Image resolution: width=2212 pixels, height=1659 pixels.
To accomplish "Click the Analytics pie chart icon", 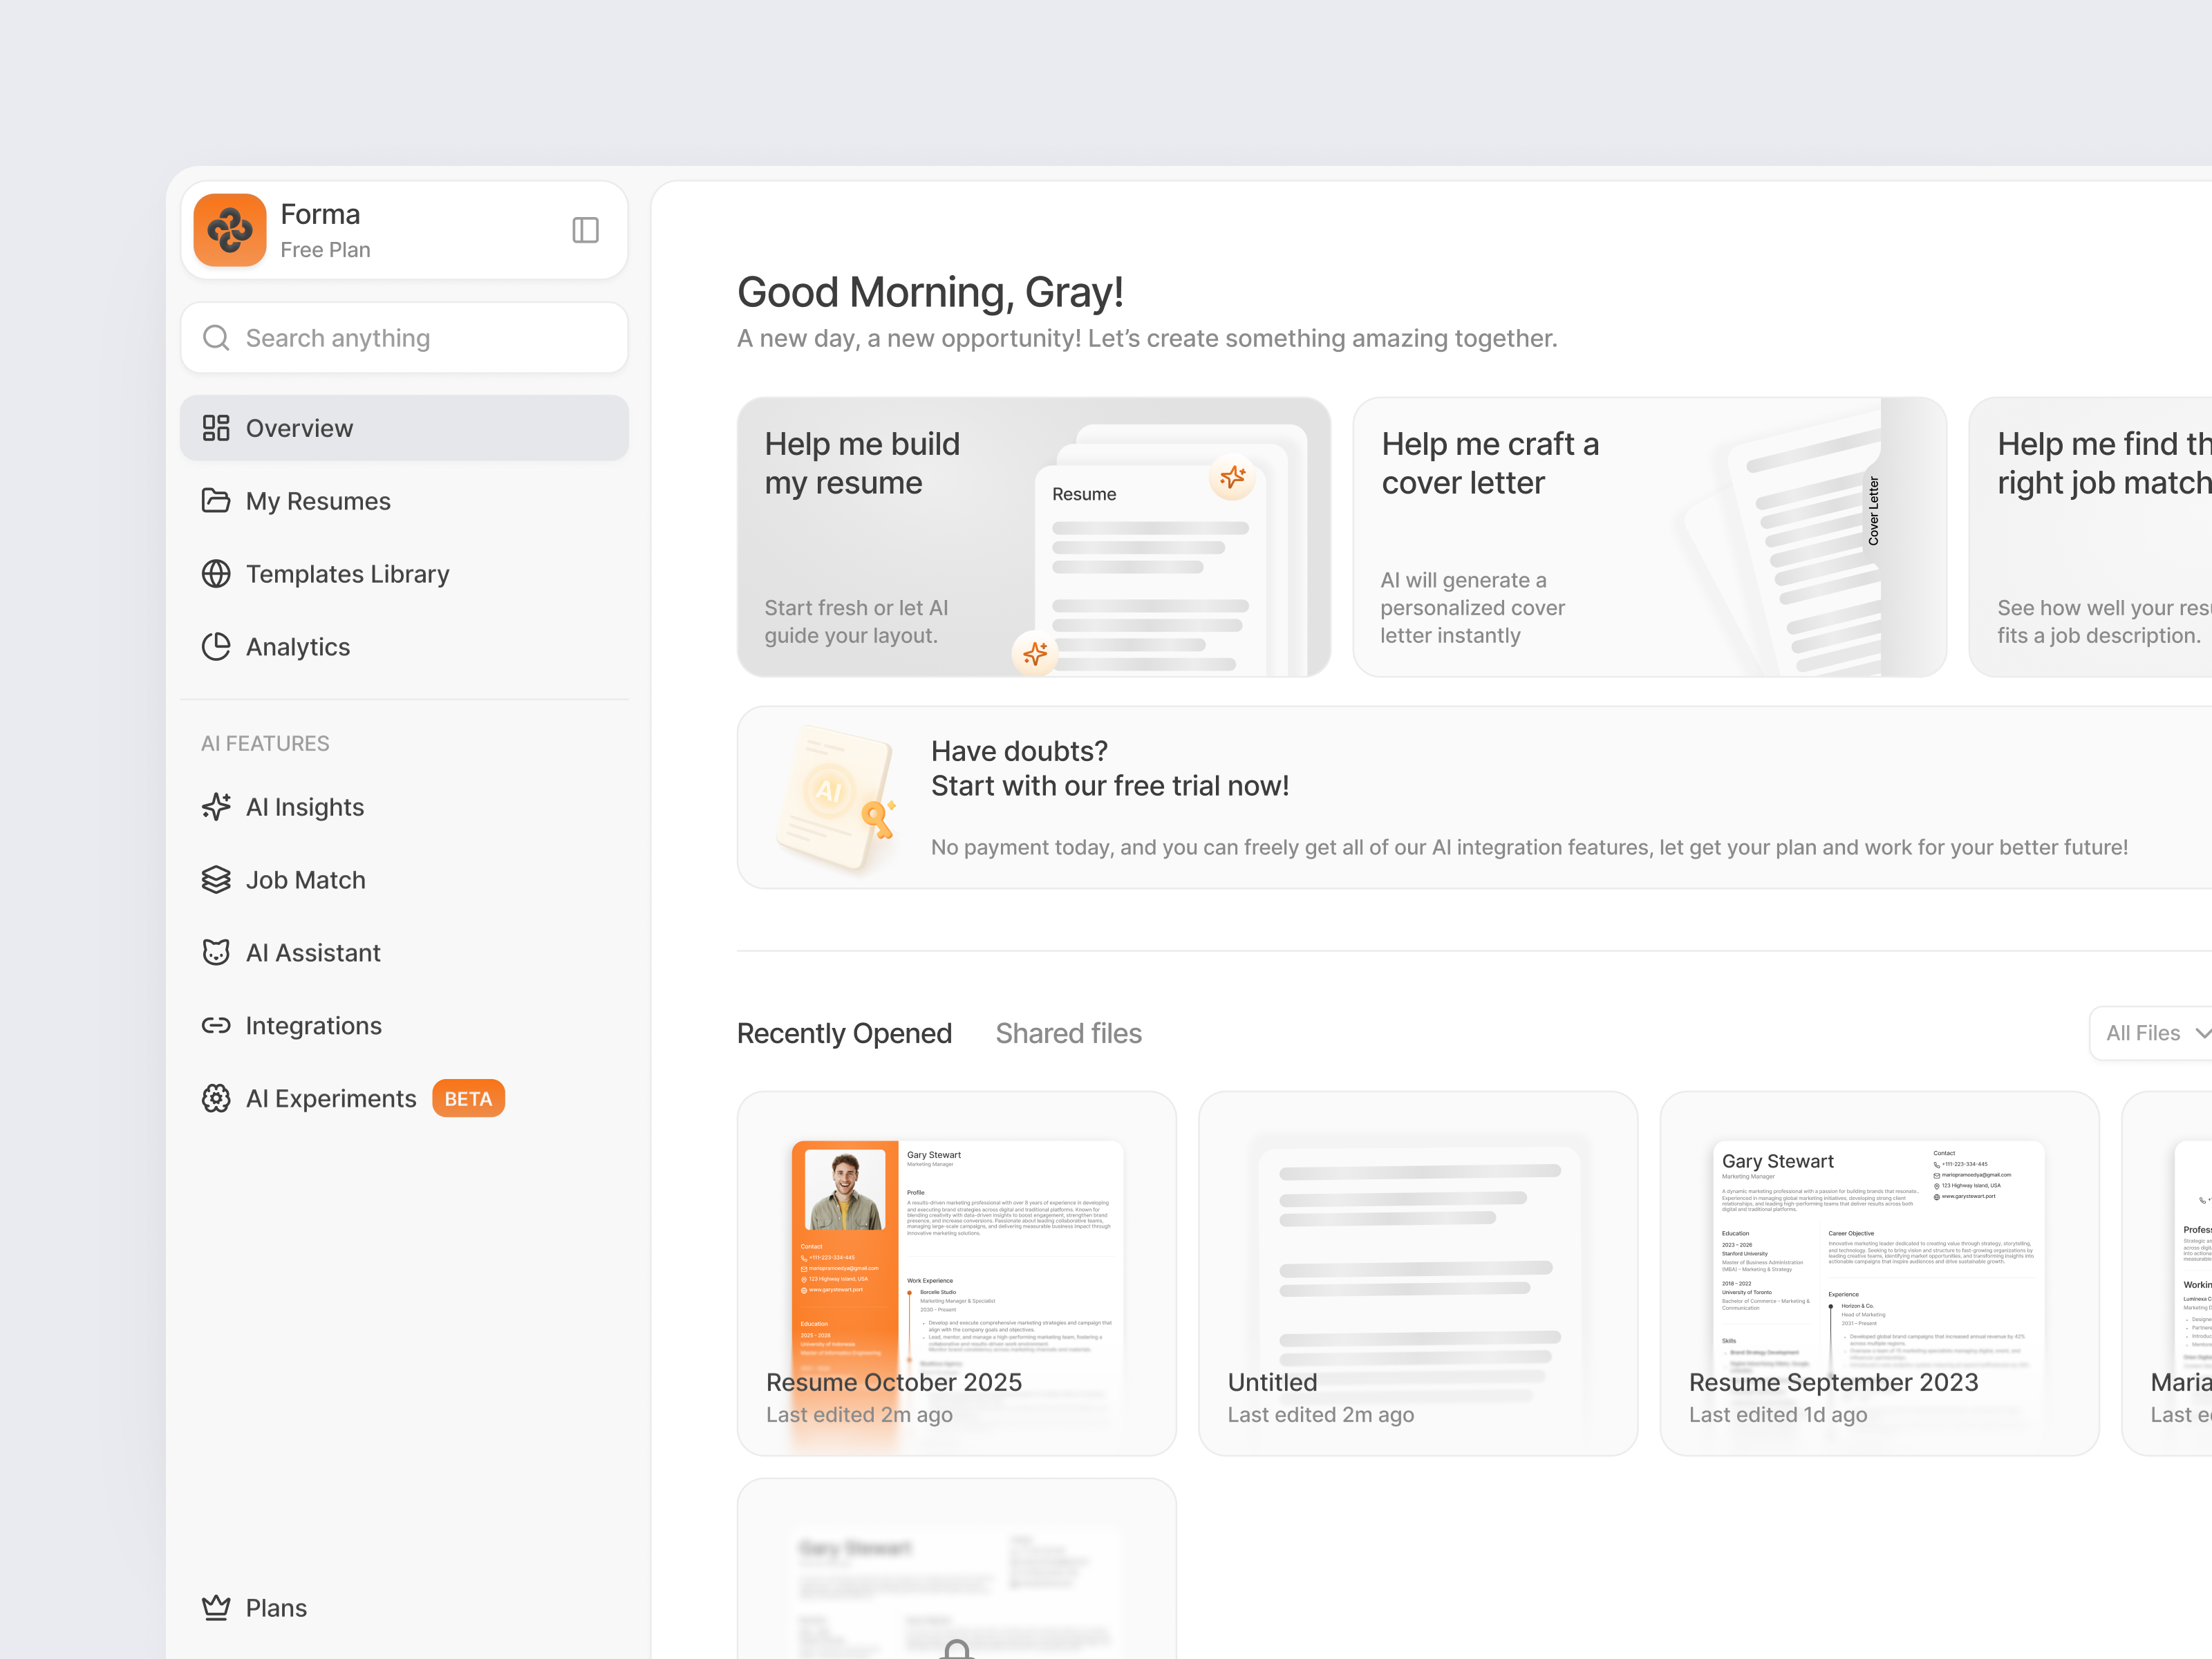I will point(216,646).
